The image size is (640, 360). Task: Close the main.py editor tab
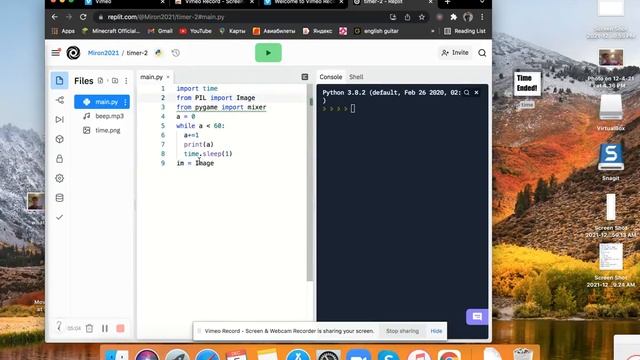pyautogui.click(x=168, y=77)
